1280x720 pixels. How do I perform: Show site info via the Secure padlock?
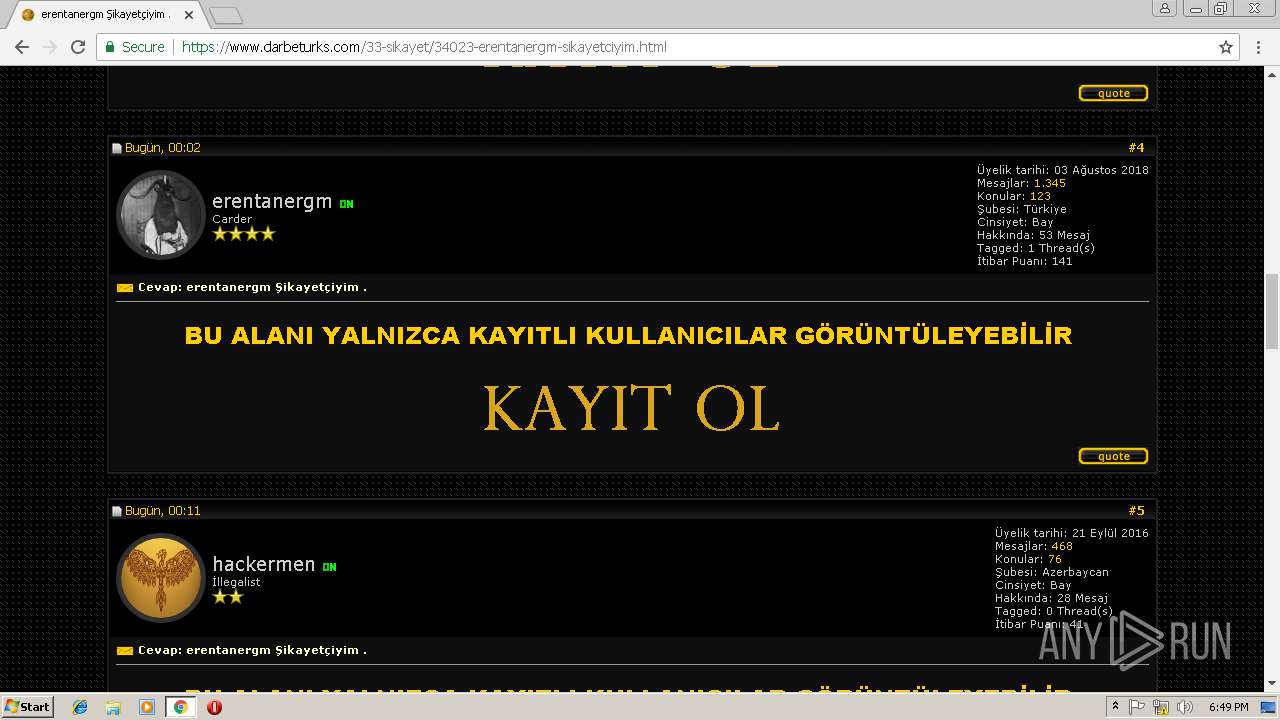134,47
